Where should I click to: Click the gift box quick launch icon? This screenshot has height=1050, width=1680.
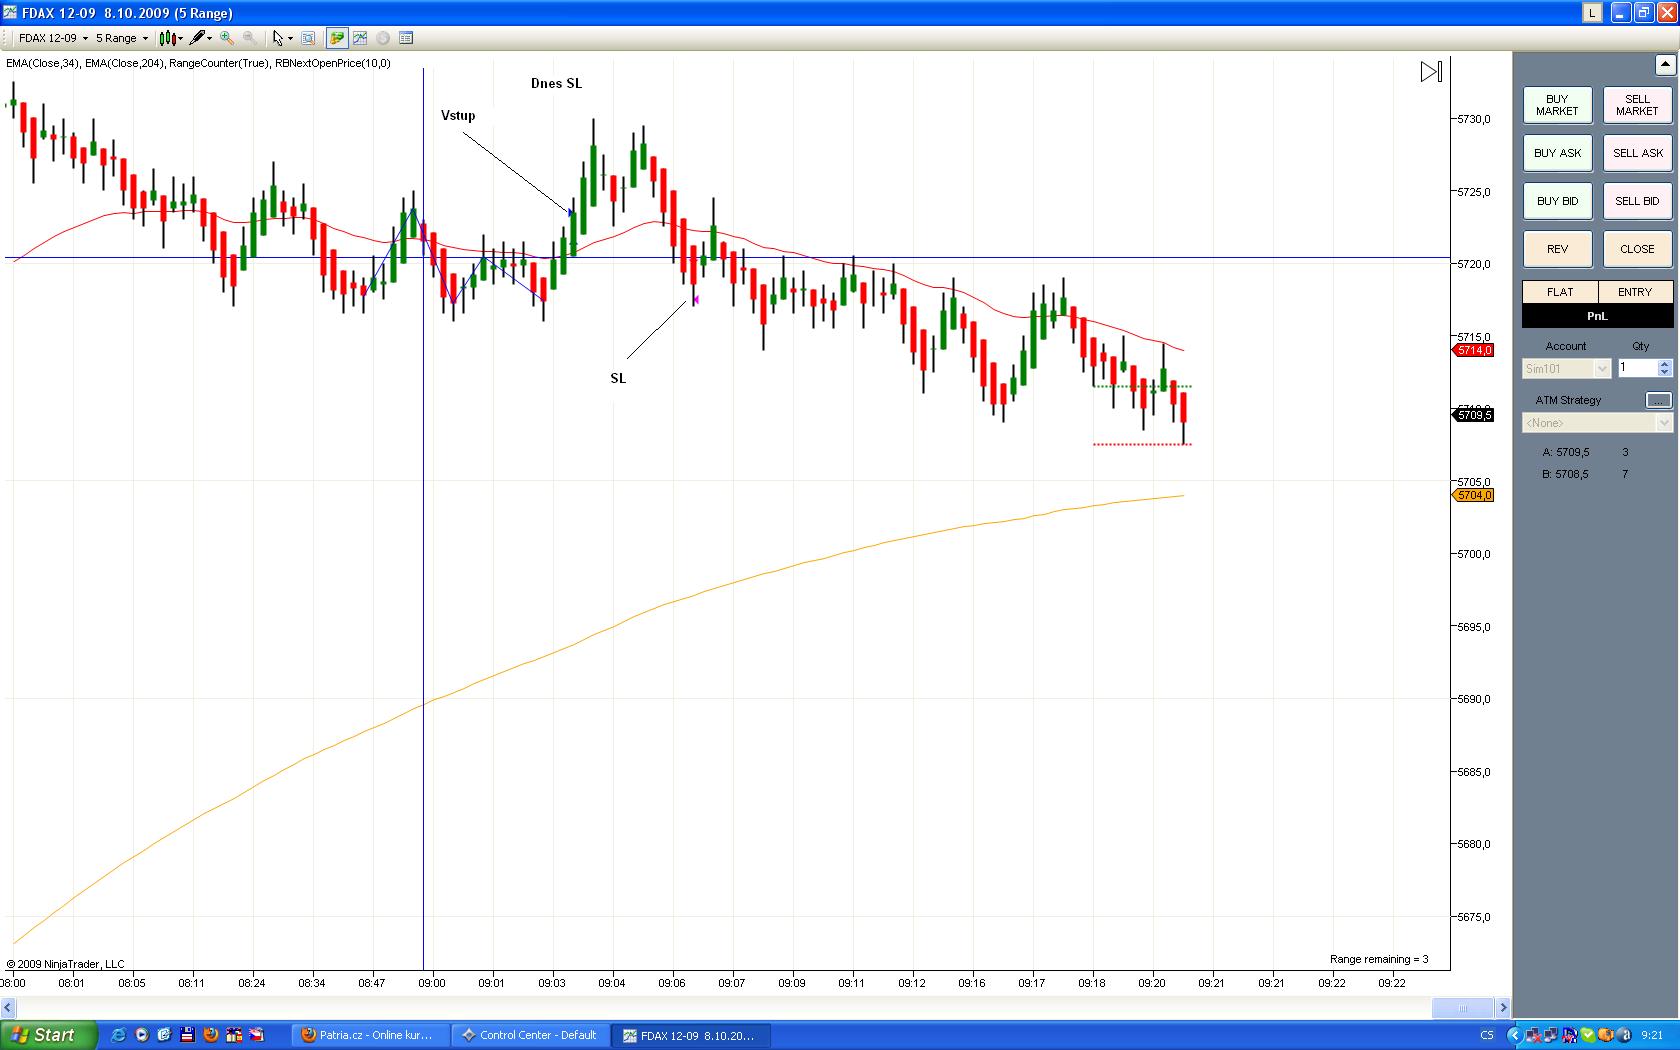pos(234,1035)
